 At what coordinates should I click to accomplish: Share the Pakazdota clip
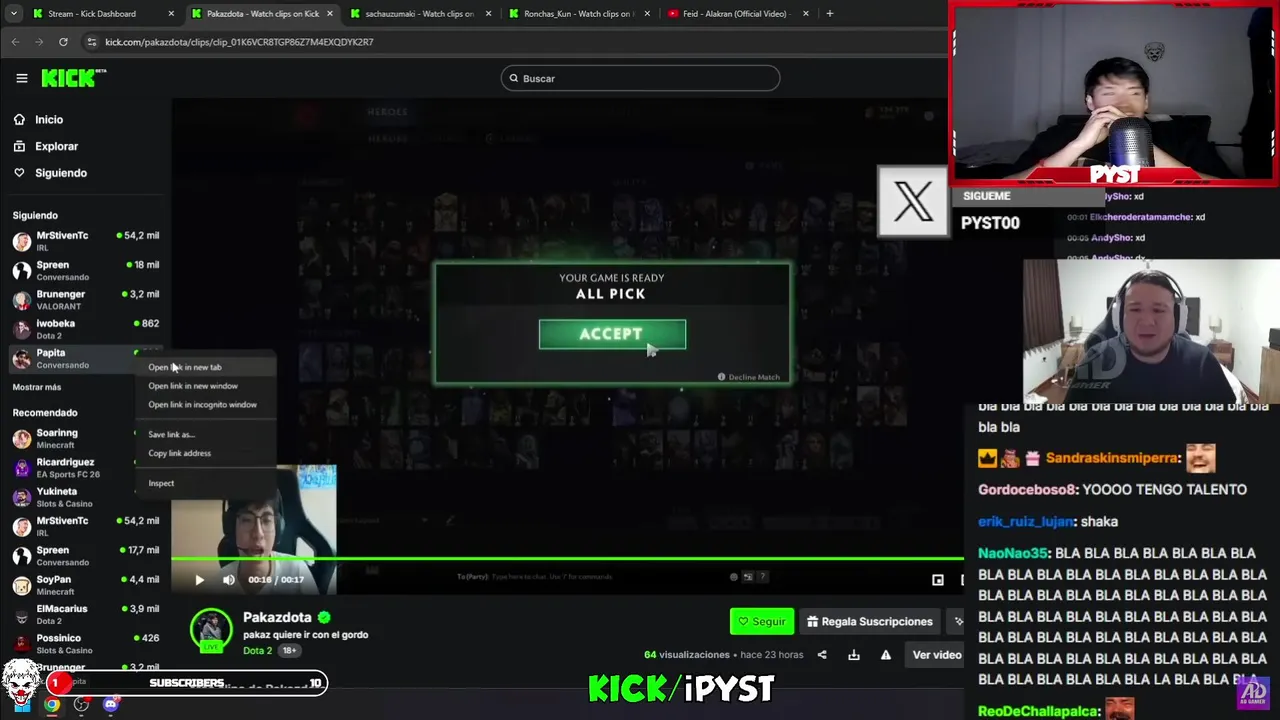tap(822, 655)
